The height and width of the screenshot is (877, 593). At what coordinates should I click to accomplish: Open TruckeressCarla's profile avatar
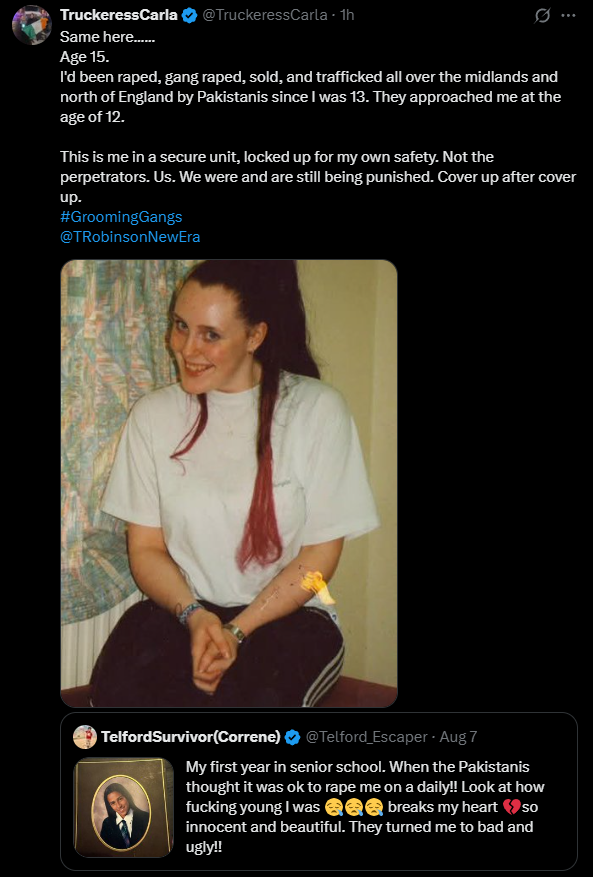[32, 25]
